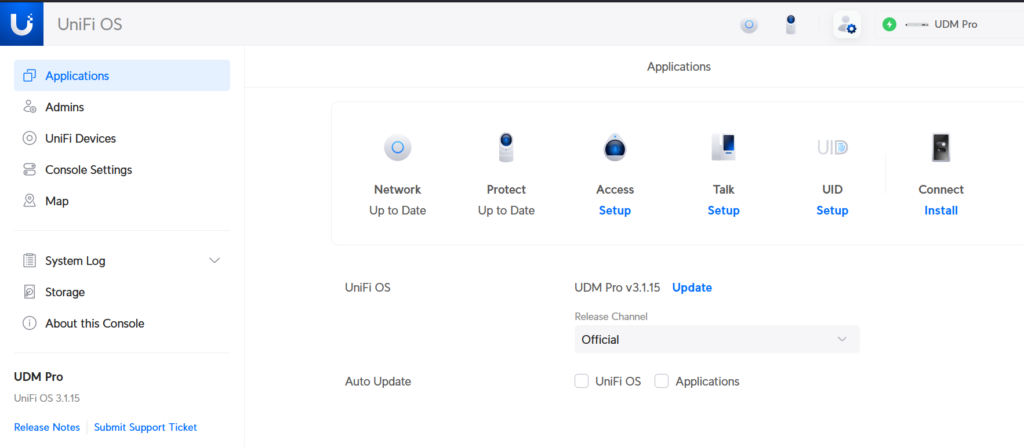1024x447 pixels.
Task: Click the UniFi Devices sidebar icon
Action: click(29, 139)
